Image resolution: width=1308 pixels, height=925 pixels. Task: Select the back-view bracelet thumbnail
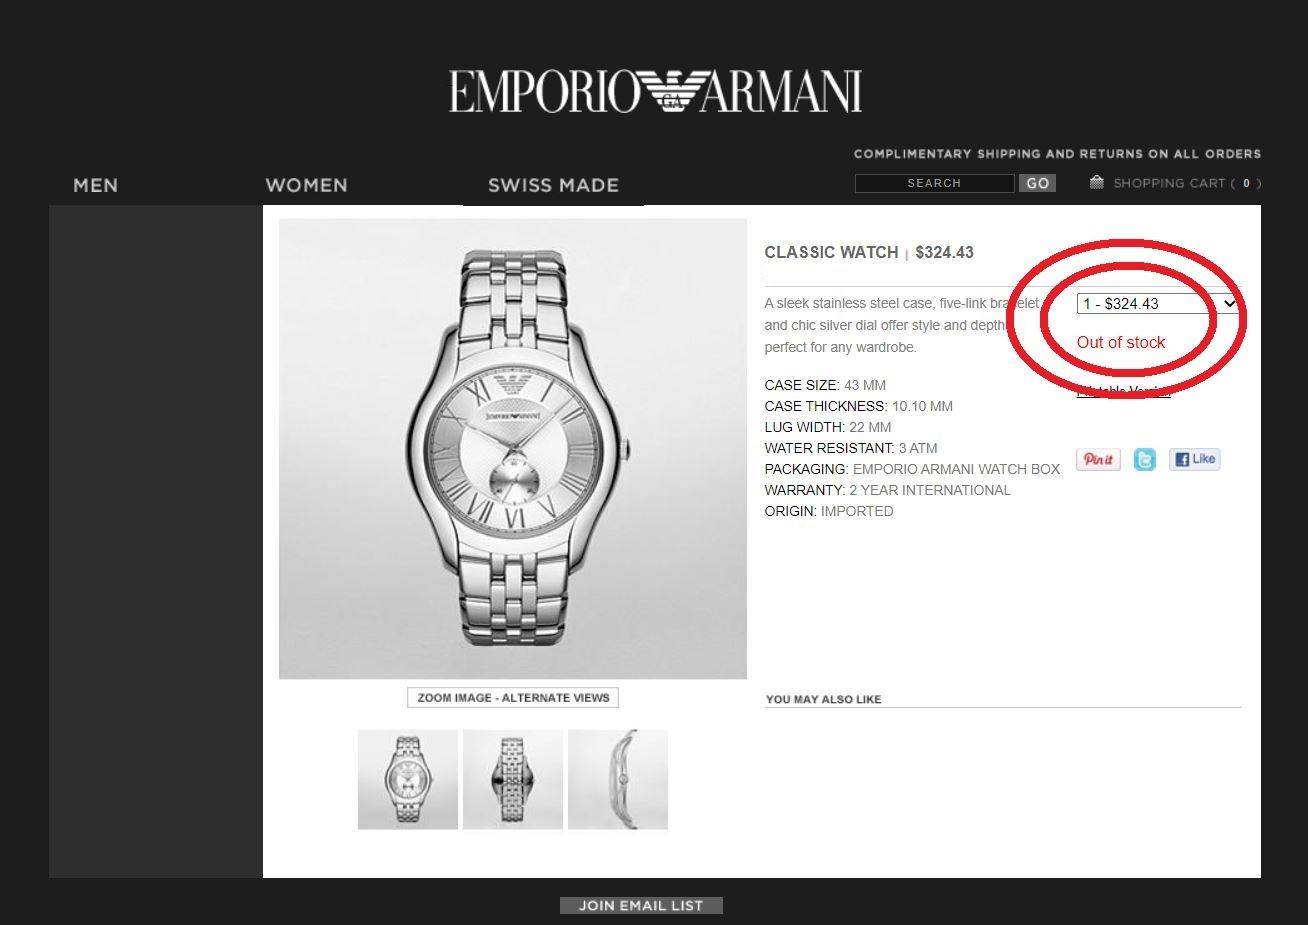513,779
